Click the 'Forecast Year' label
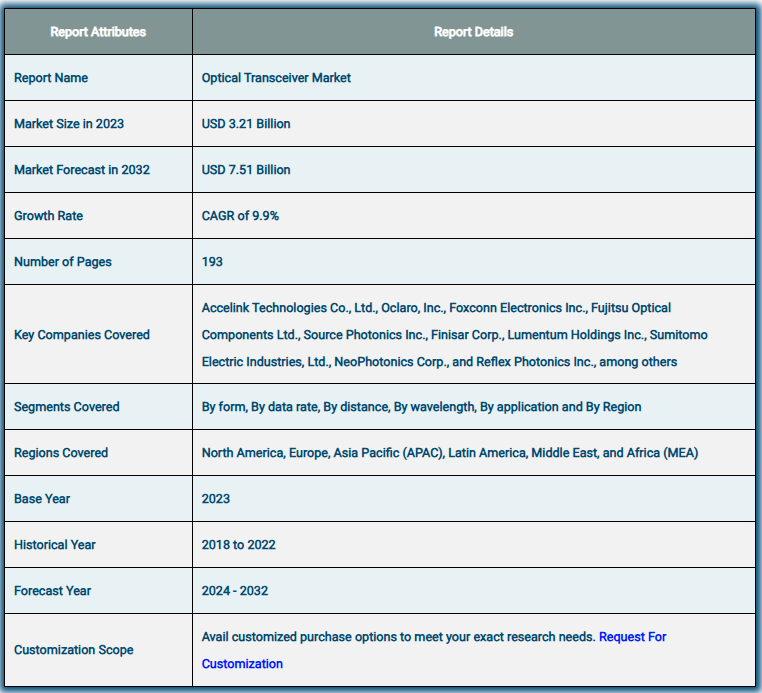 point(52,591)
